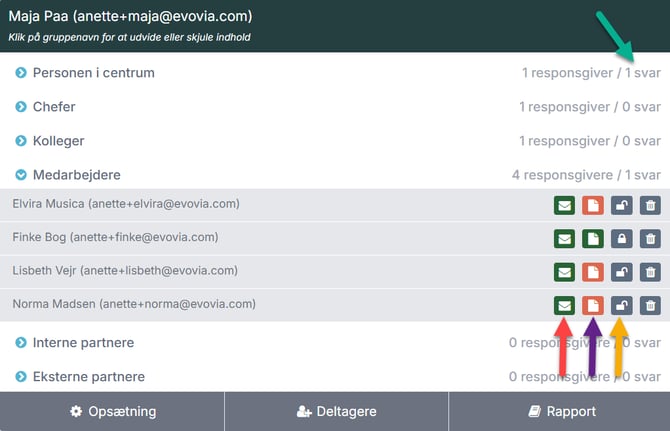Open the Opsætning tab
The width and height of the screenshot is (670, 431).
coord(112,411)
